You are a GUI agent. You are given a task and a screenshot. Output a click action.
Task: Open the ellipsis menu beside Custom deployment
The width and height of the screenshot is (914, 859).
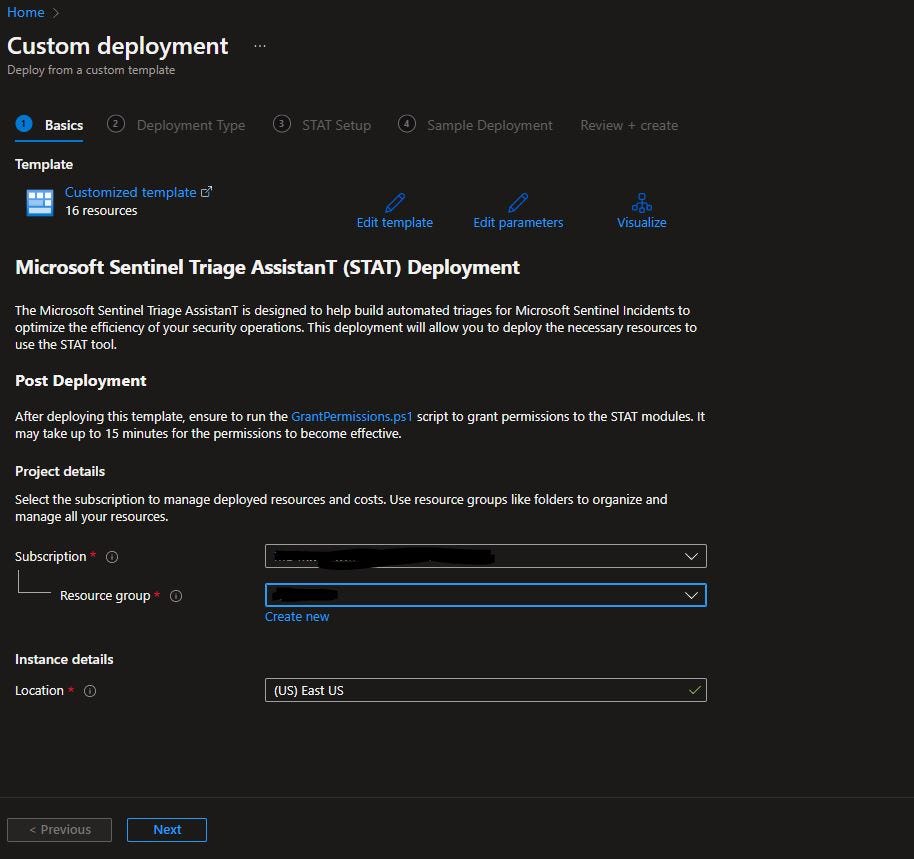click(x=260, y=46)
